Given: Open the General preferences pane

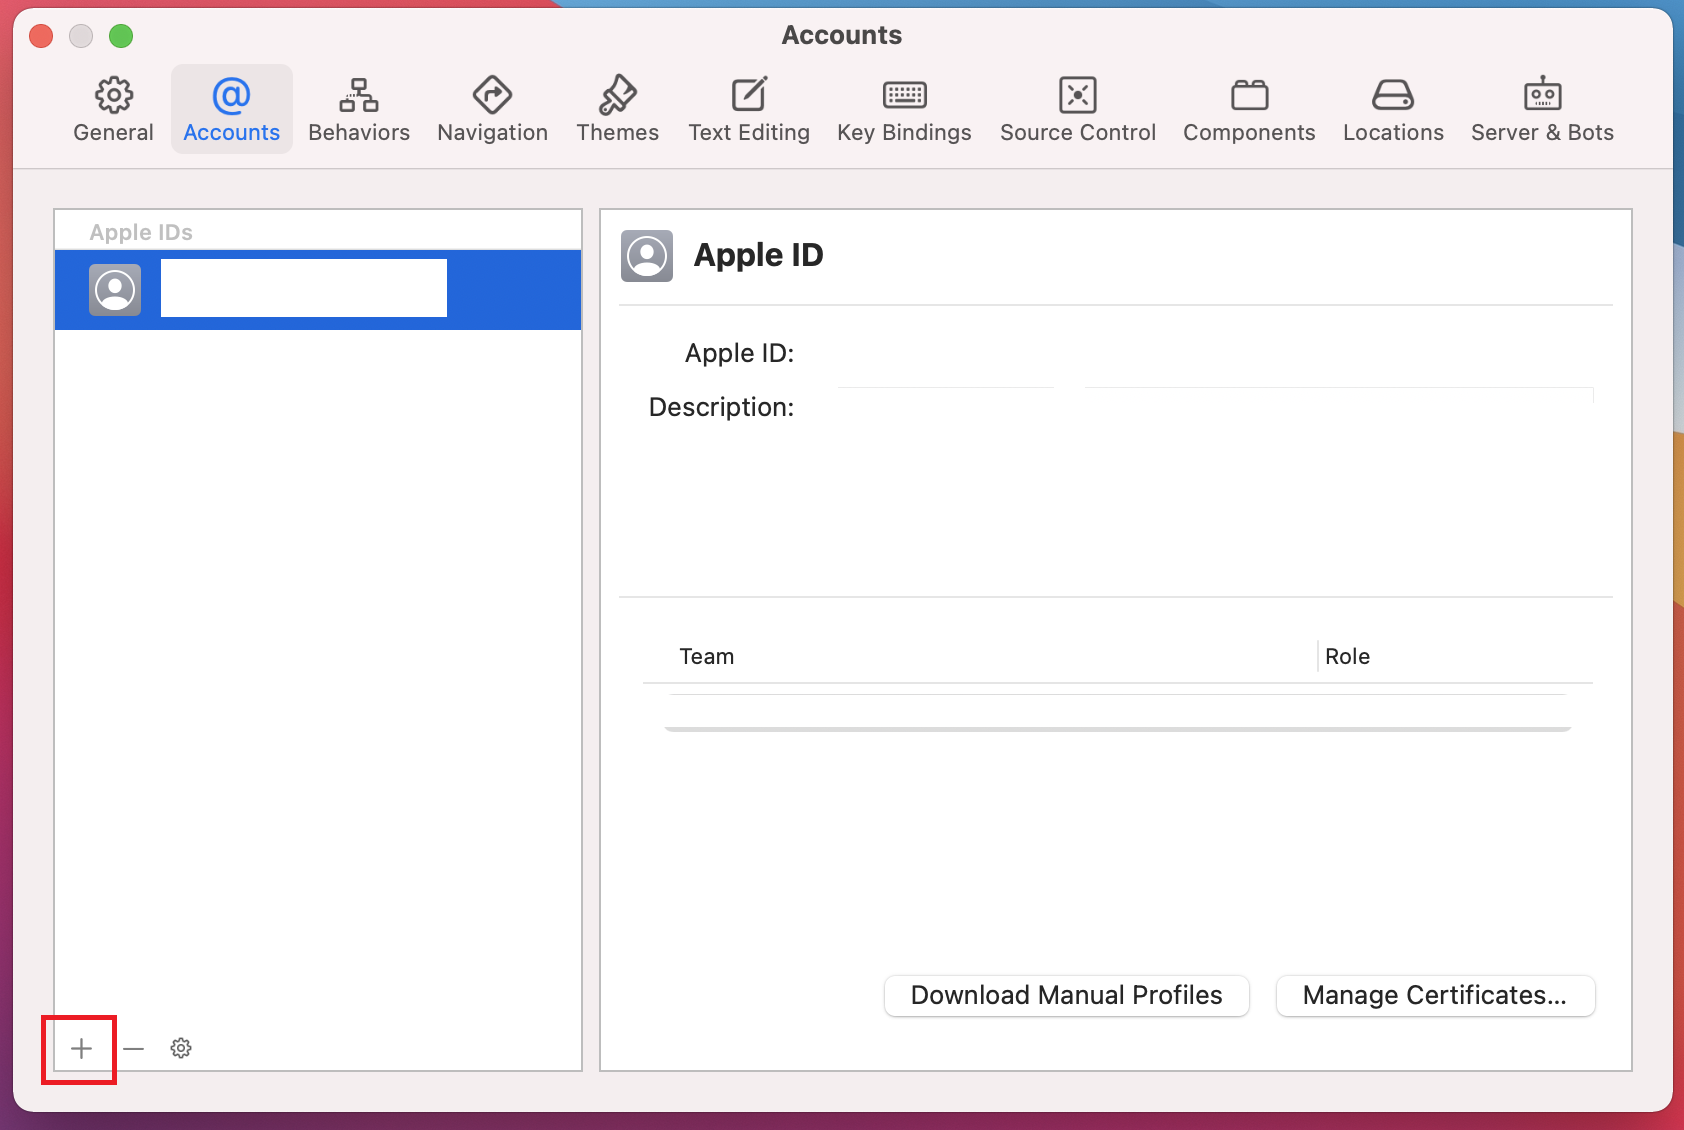Looking at the screenshot, I should (x=113, y=109).
